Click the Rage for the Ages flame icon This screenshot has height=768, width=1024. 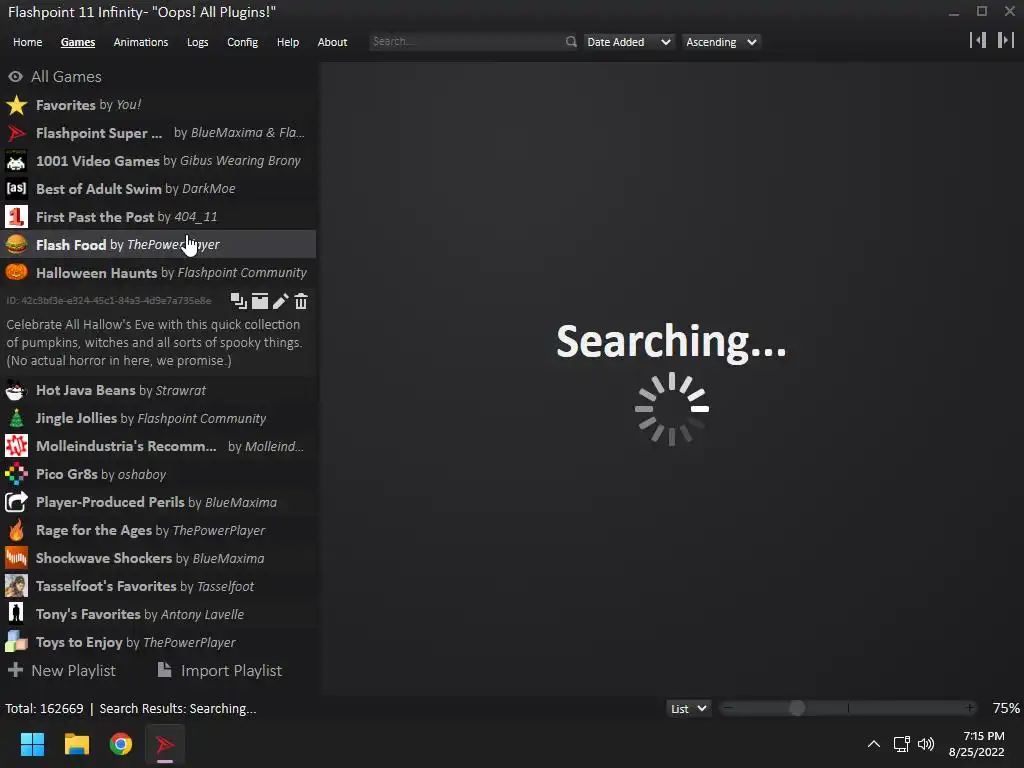click(16, 530)
